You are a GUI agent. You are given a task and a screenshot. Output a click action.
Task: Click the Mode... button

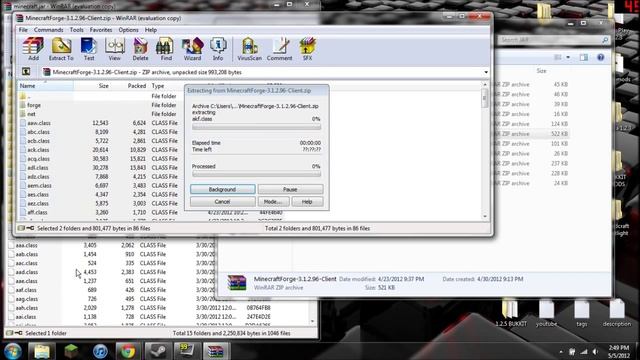click(x=273, y=202)
